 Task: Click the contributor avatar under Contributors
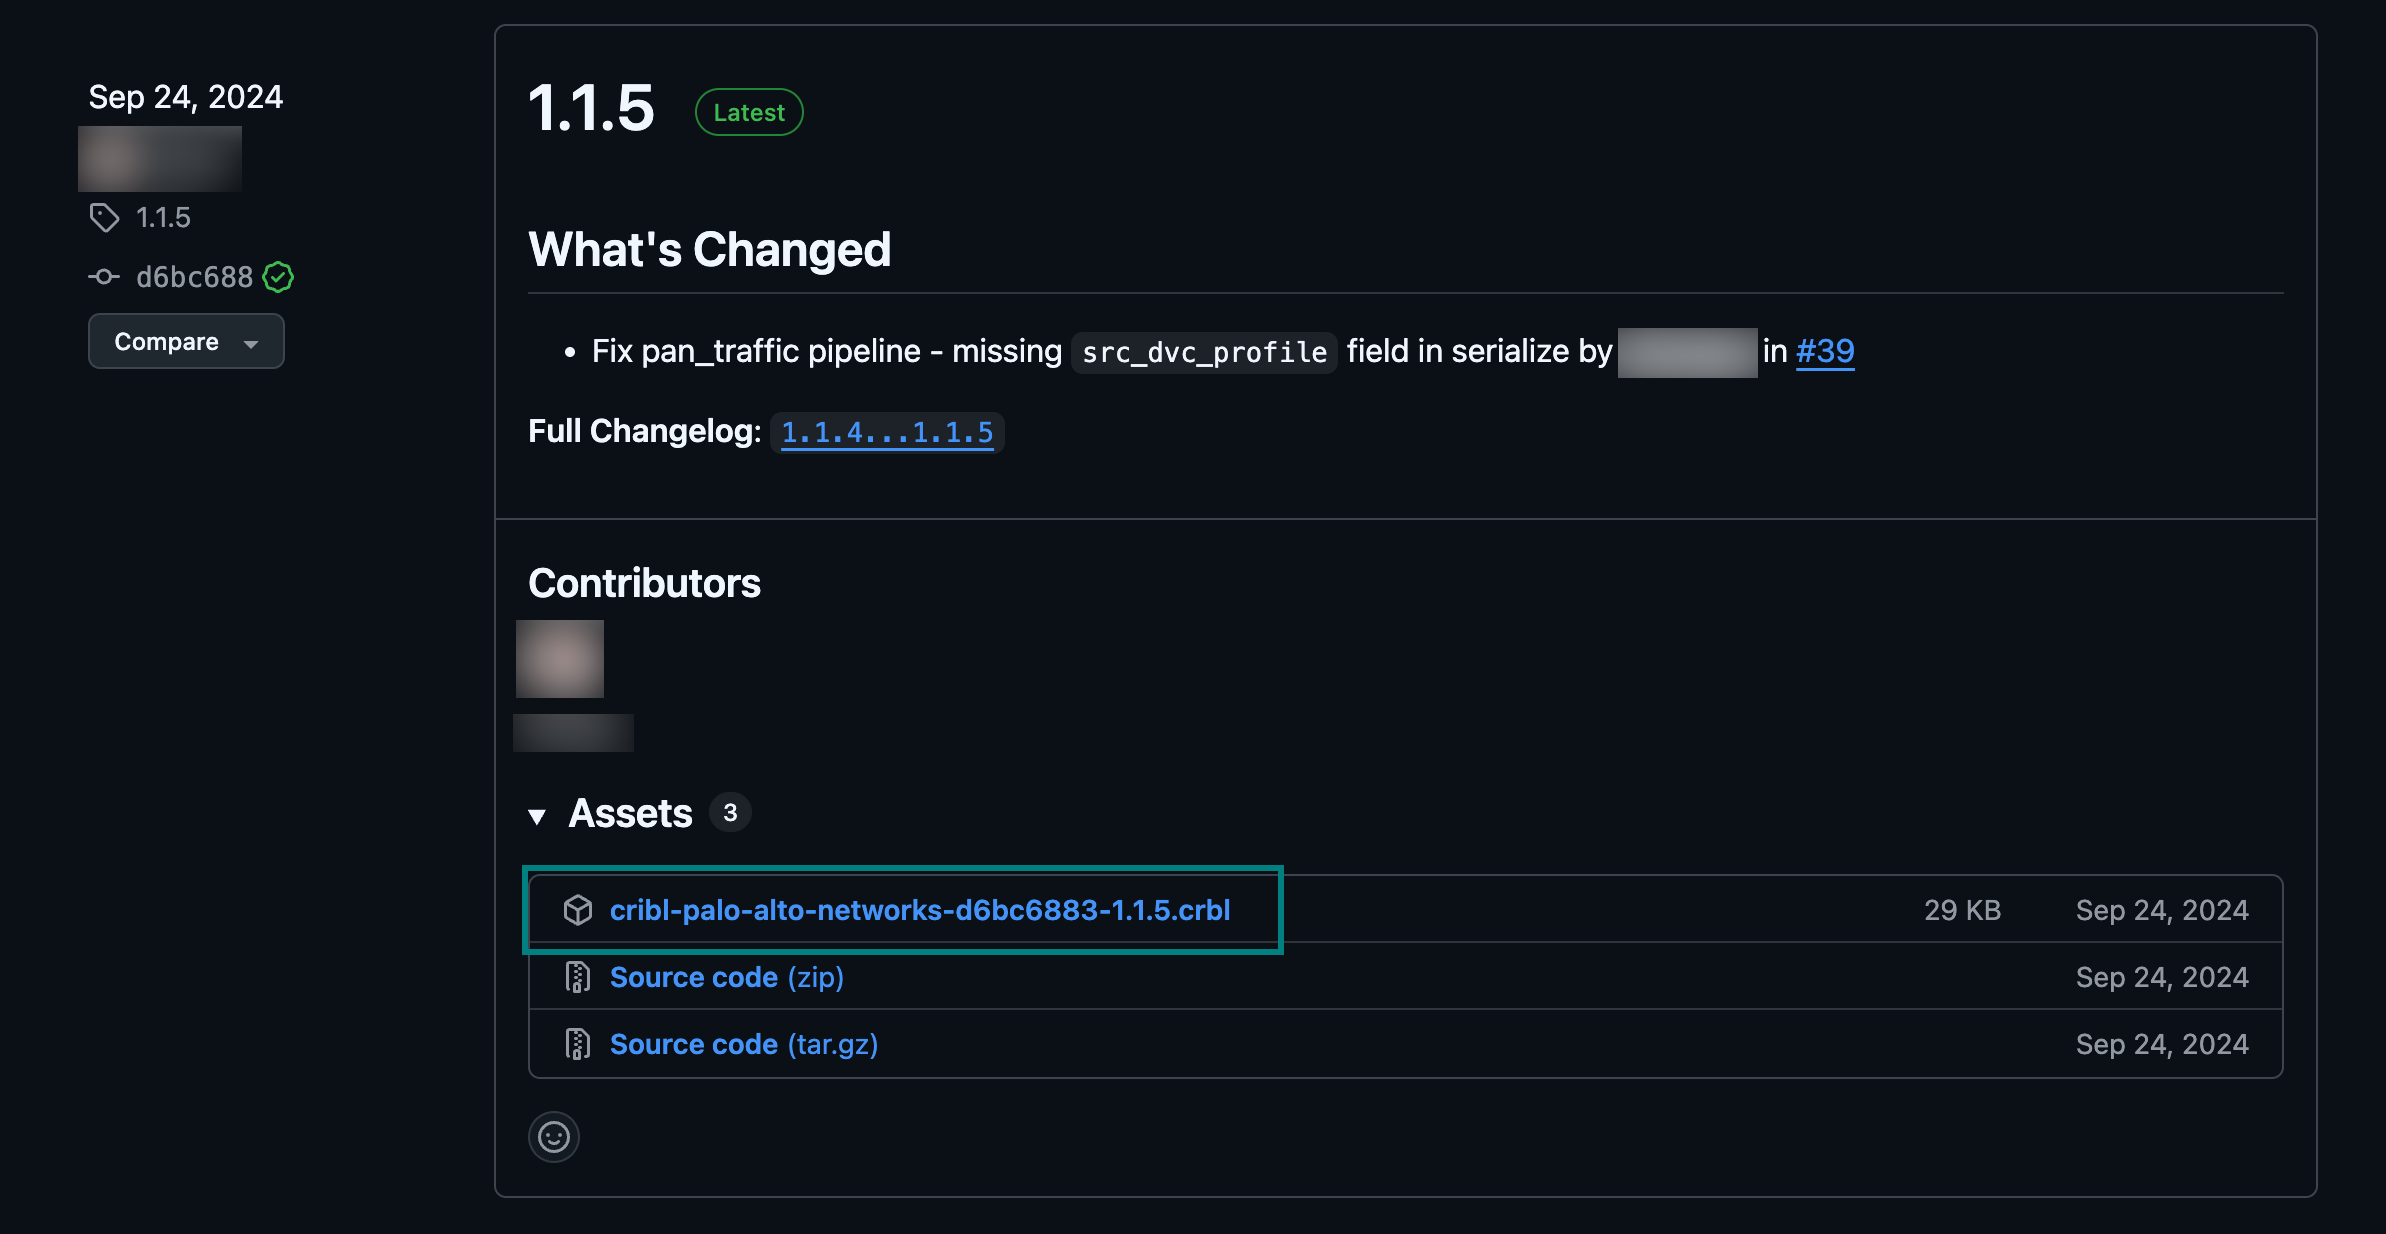559,658
